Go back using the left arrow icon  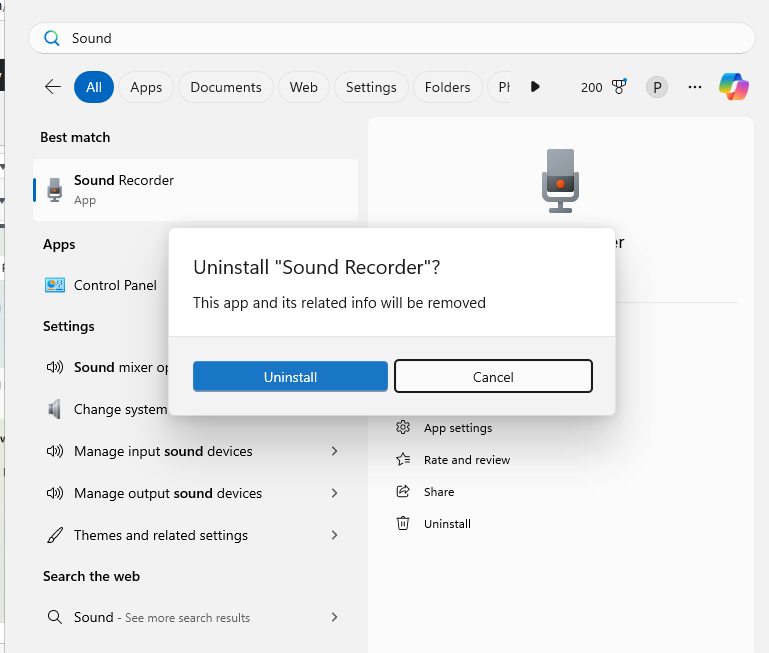53,87
